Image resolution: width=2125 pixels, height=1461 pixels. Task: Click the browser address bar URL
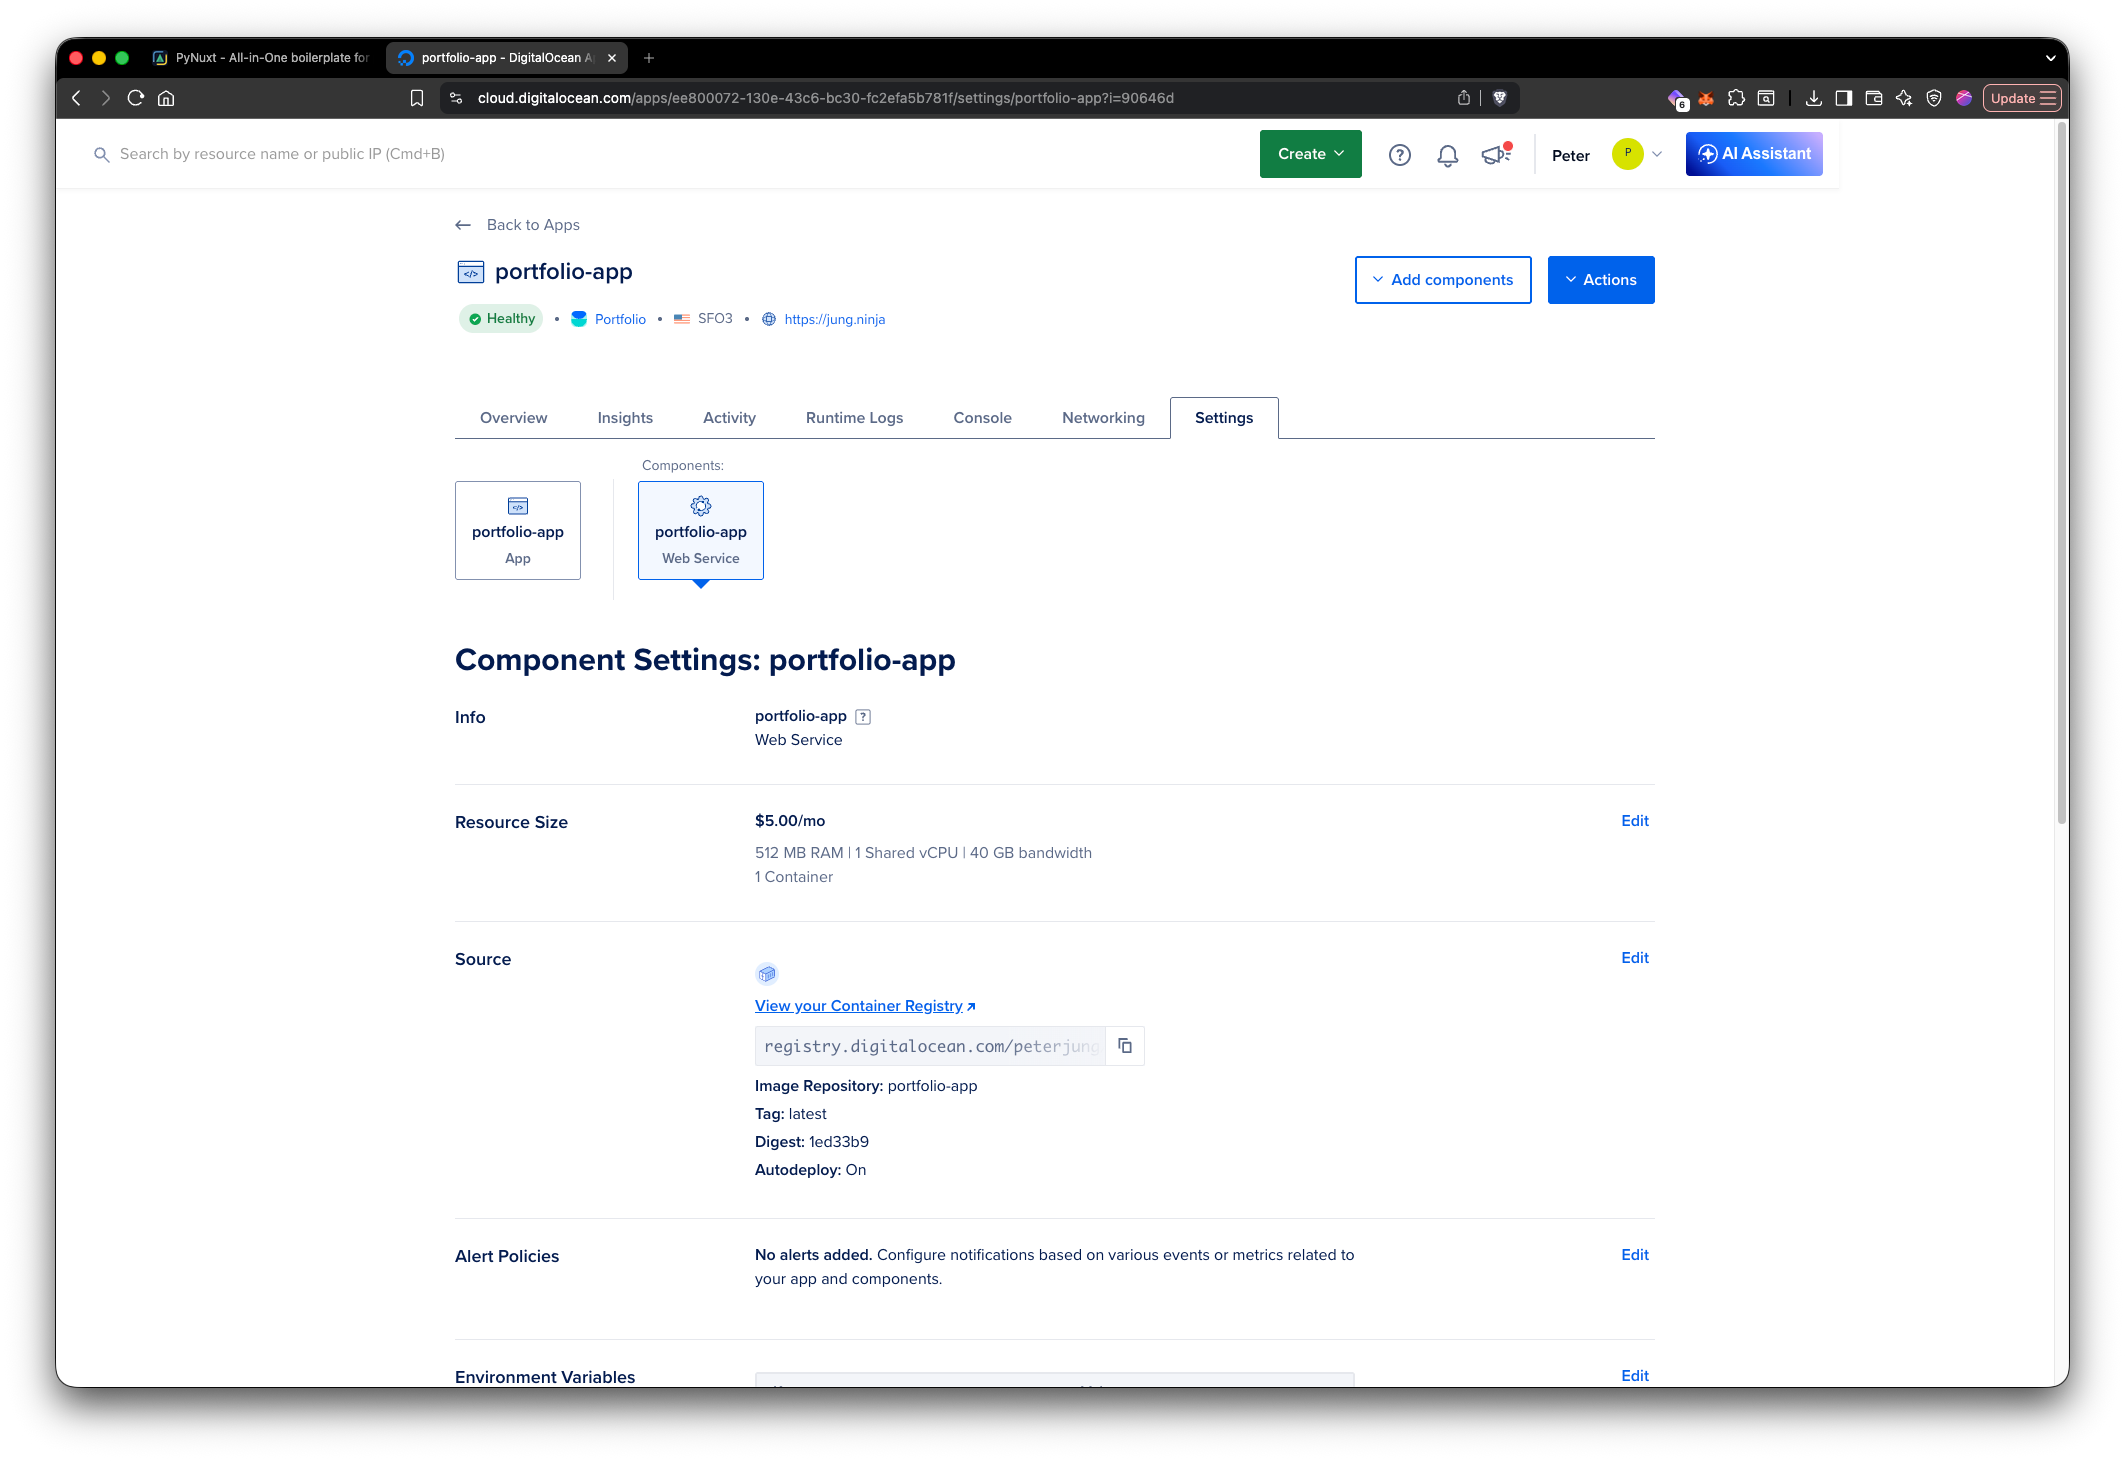click(x=825, y=98)
